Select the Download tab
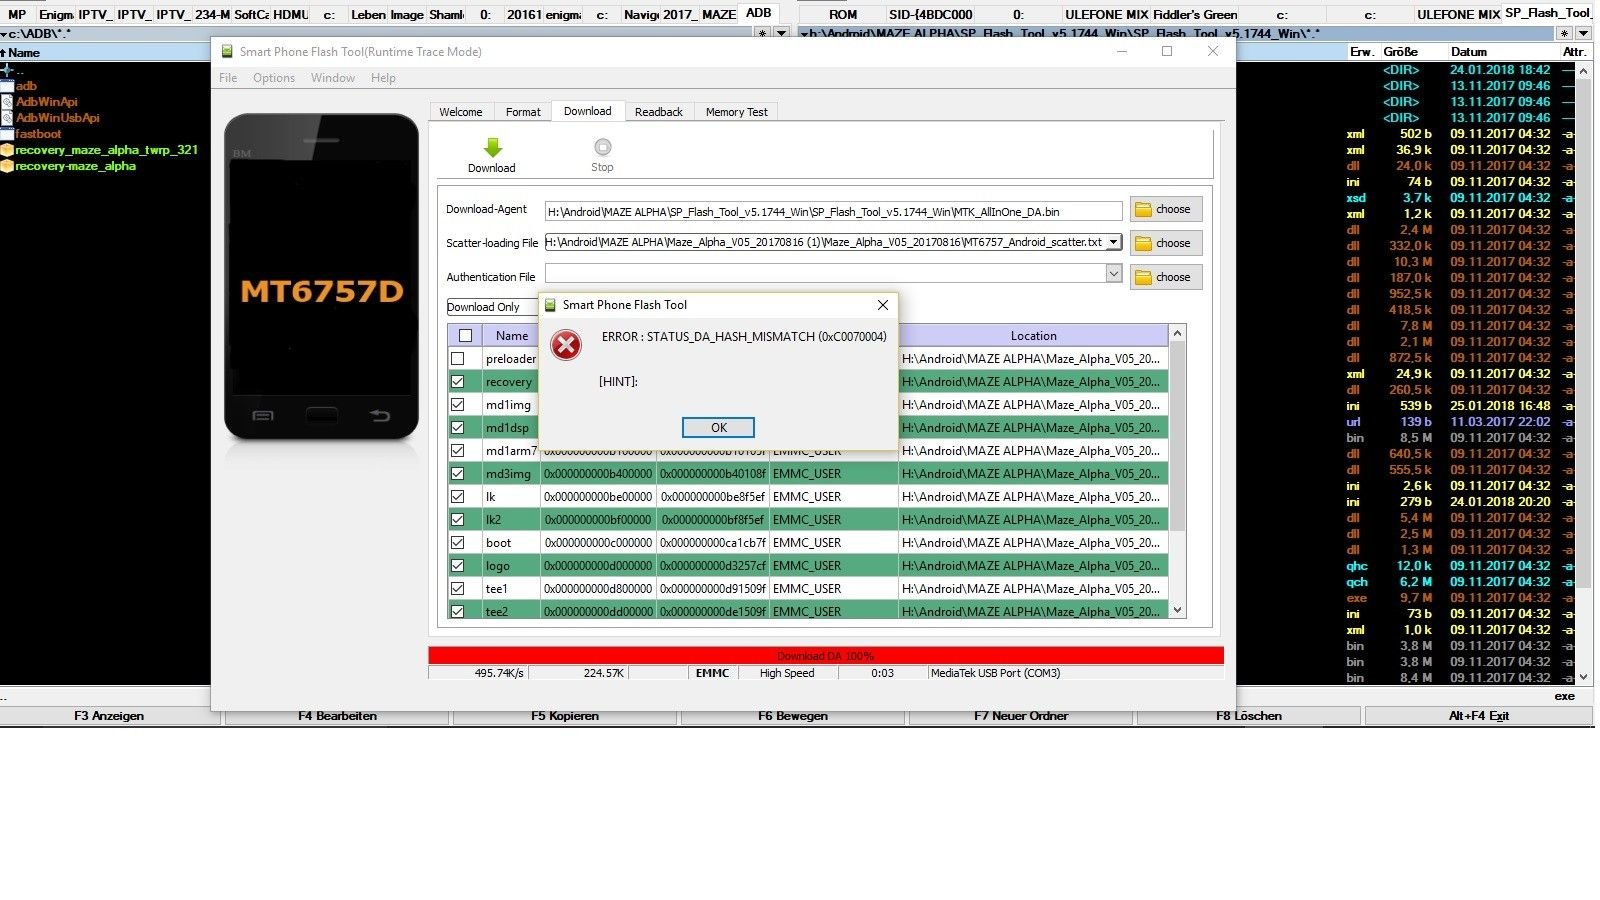Viewport: 1600px width, 900px height. pyautogui.click(x=588, y=111)
